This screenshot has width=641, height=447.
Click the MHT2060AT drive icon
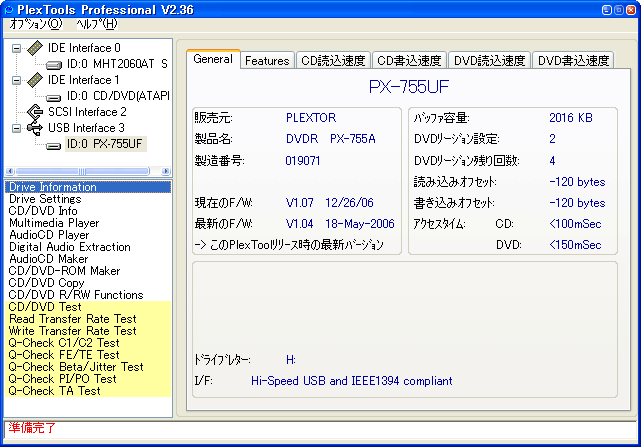click(x=54, y=65)
